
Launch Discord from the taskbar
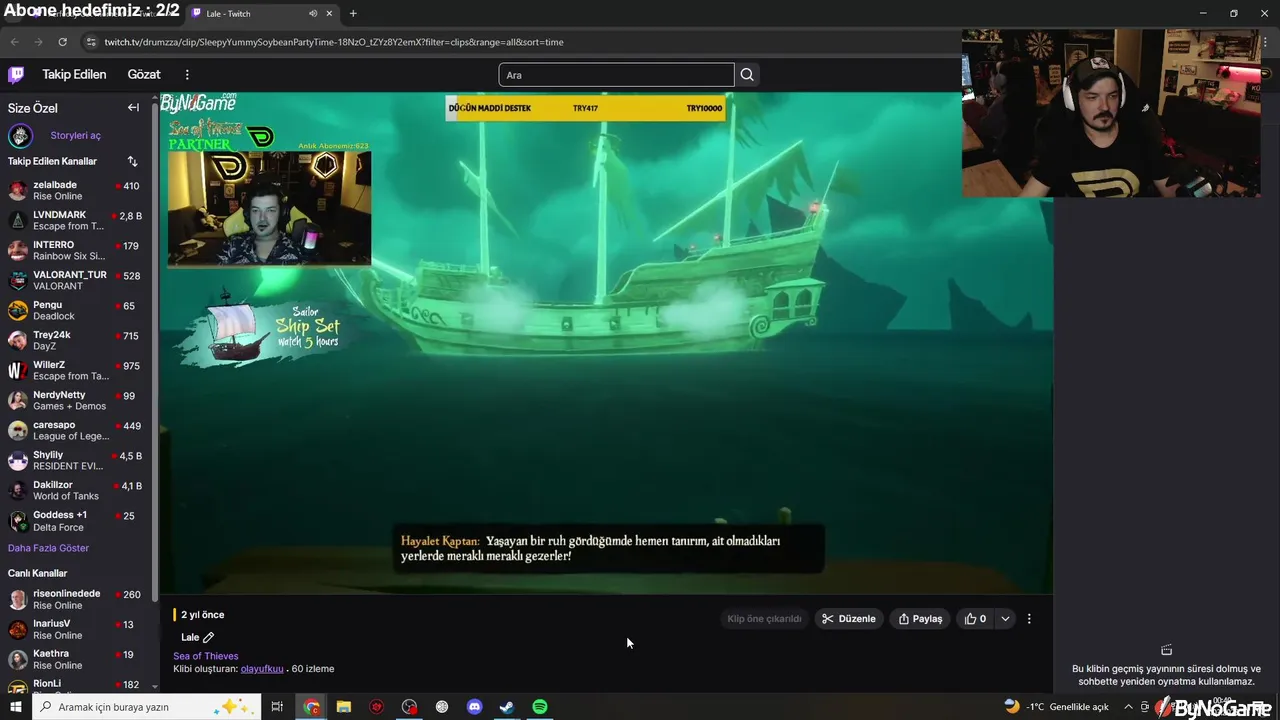click(474, 707)
